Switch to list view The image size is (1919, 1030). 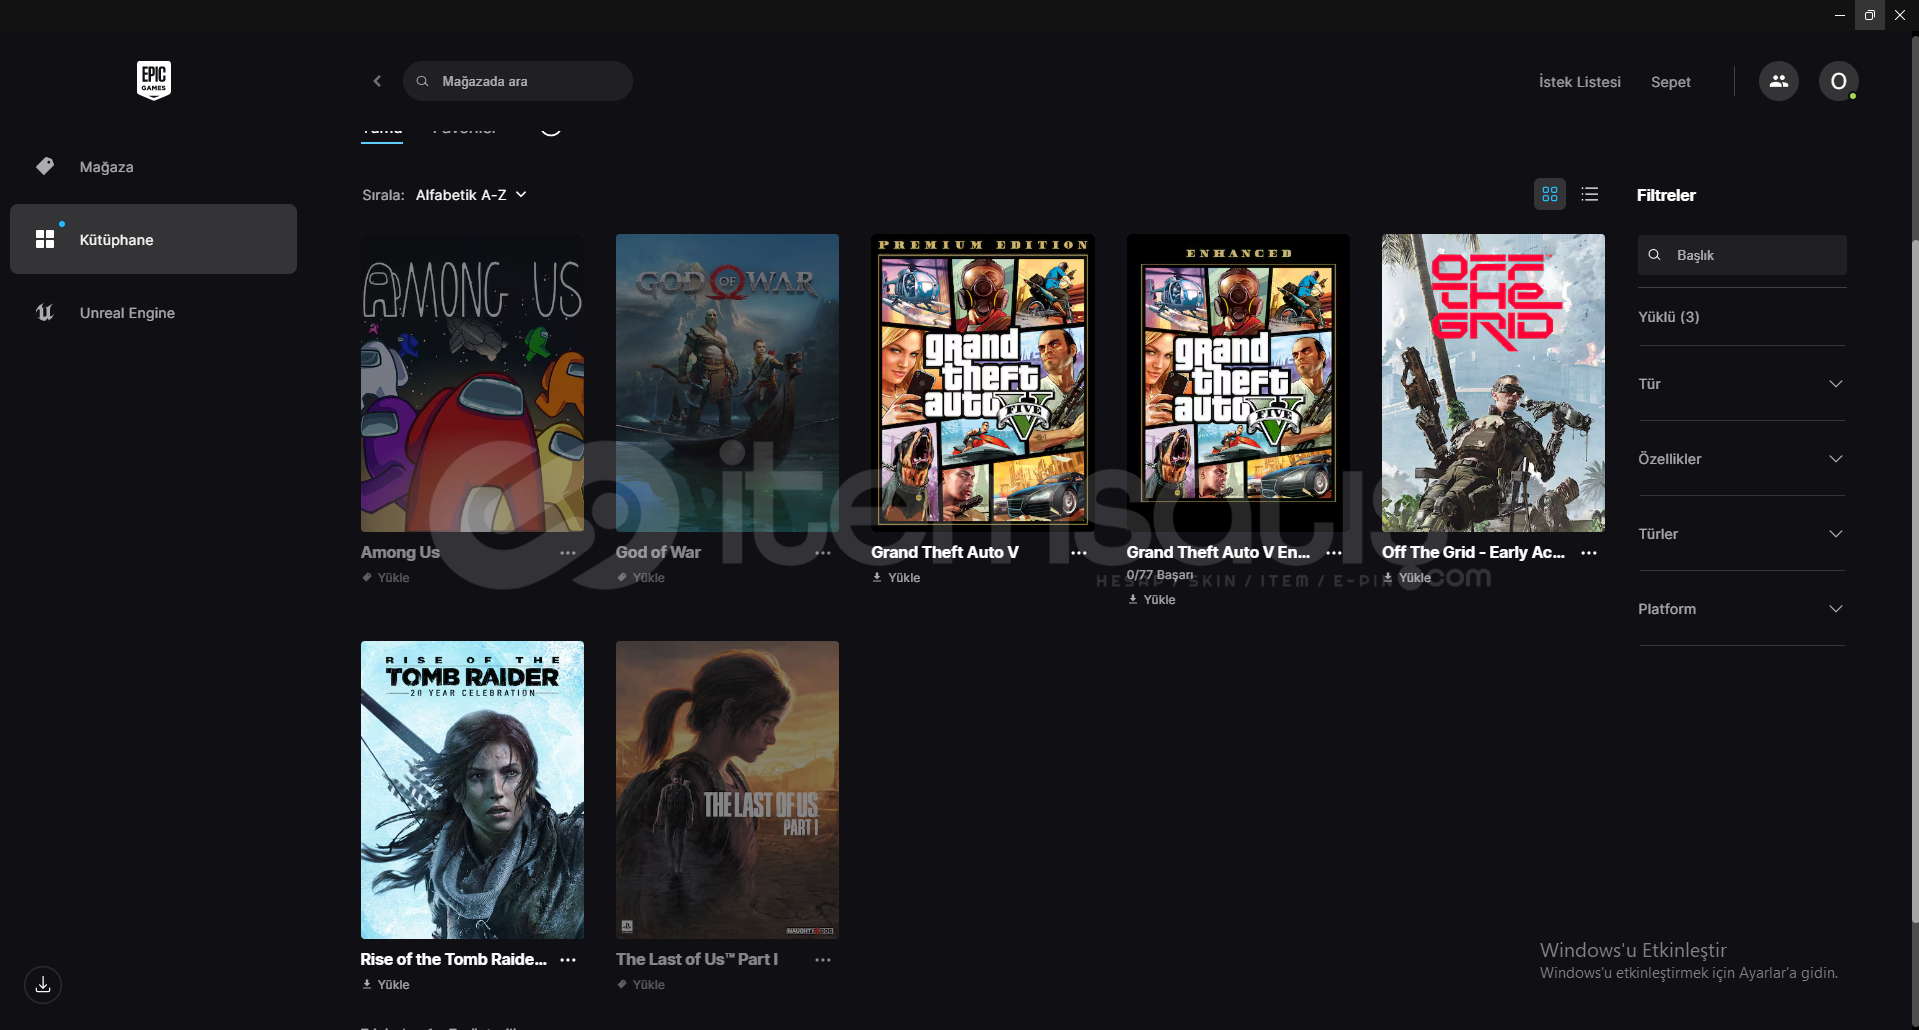pos(1590,194)
